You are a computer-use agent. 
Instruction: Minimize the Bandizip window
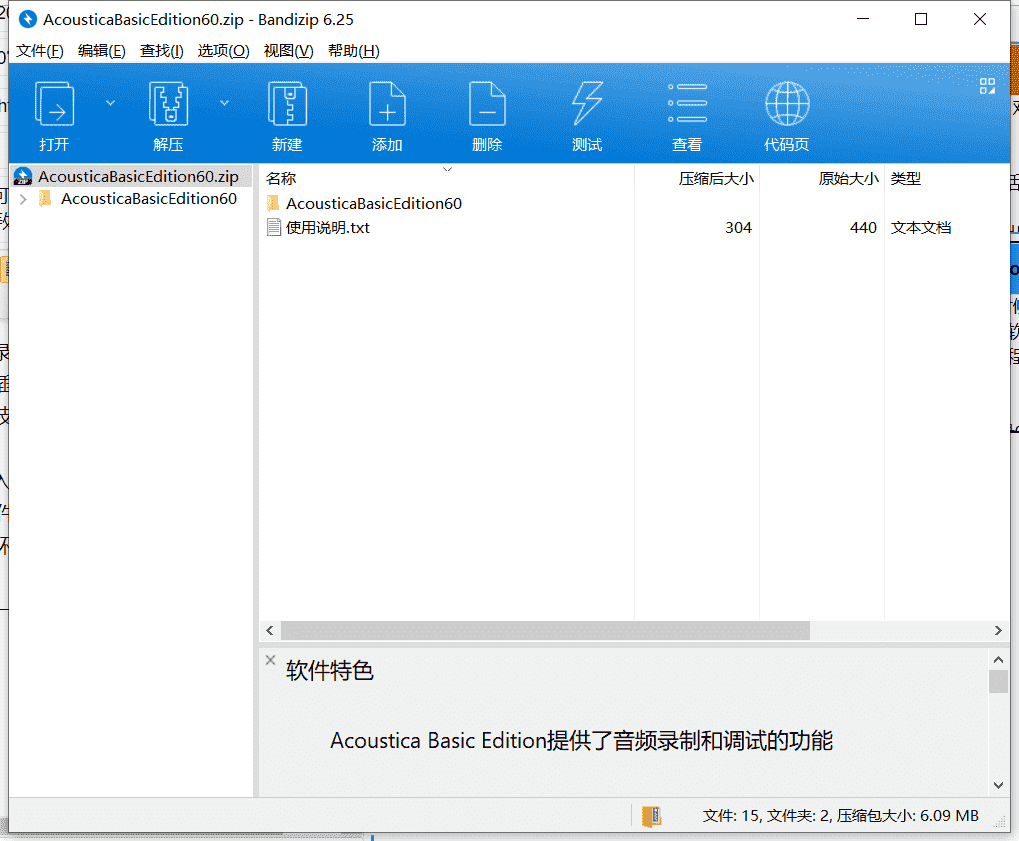point(863,19)
